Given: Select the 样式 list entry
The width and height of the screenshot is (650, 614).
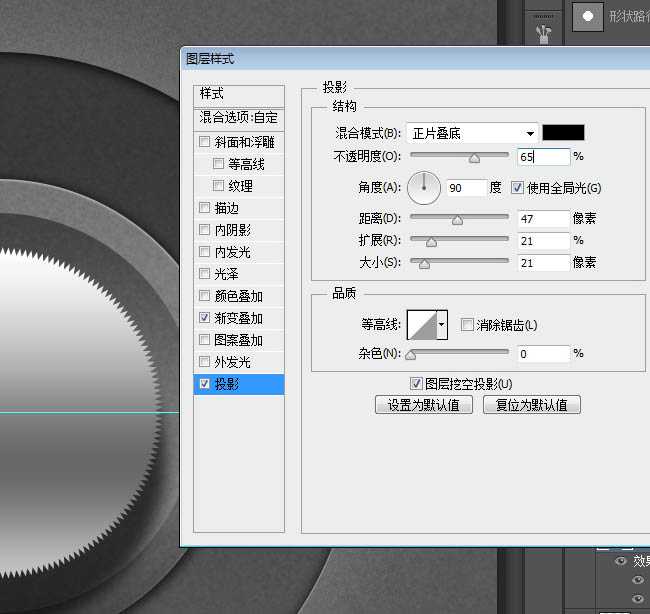Looking at the screenshot, I should [239, 95].
